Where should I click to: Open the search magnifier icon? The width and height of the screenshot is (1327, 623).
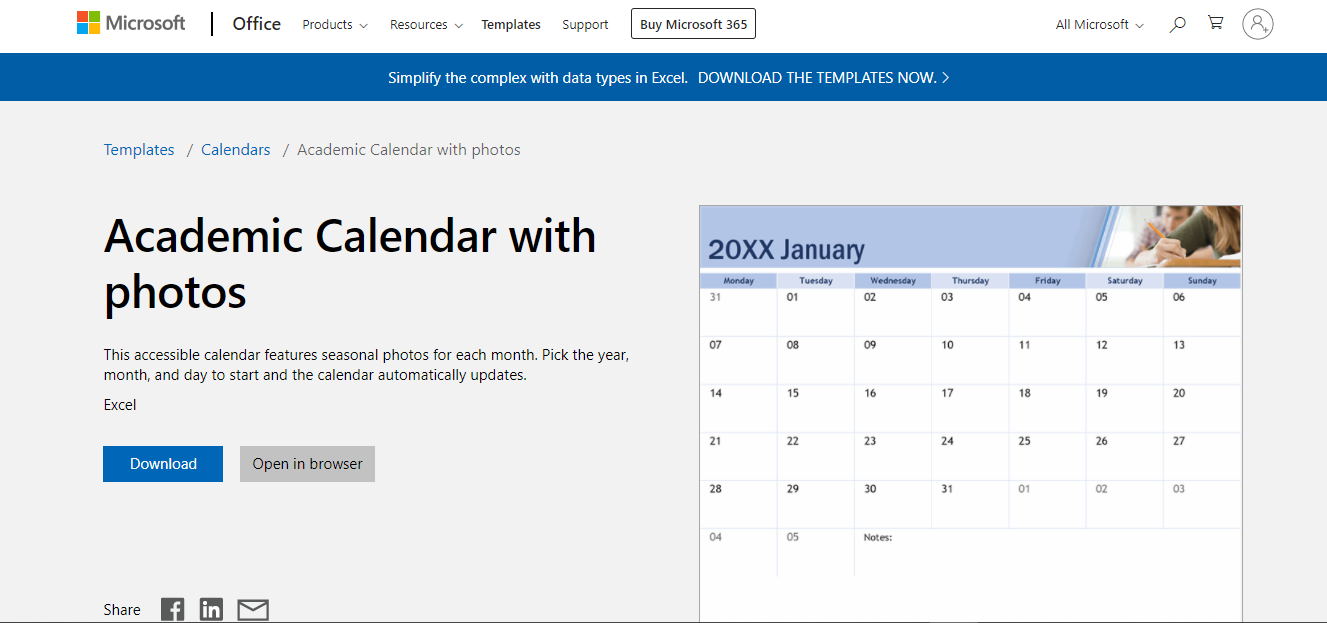tap(1178, 24)
